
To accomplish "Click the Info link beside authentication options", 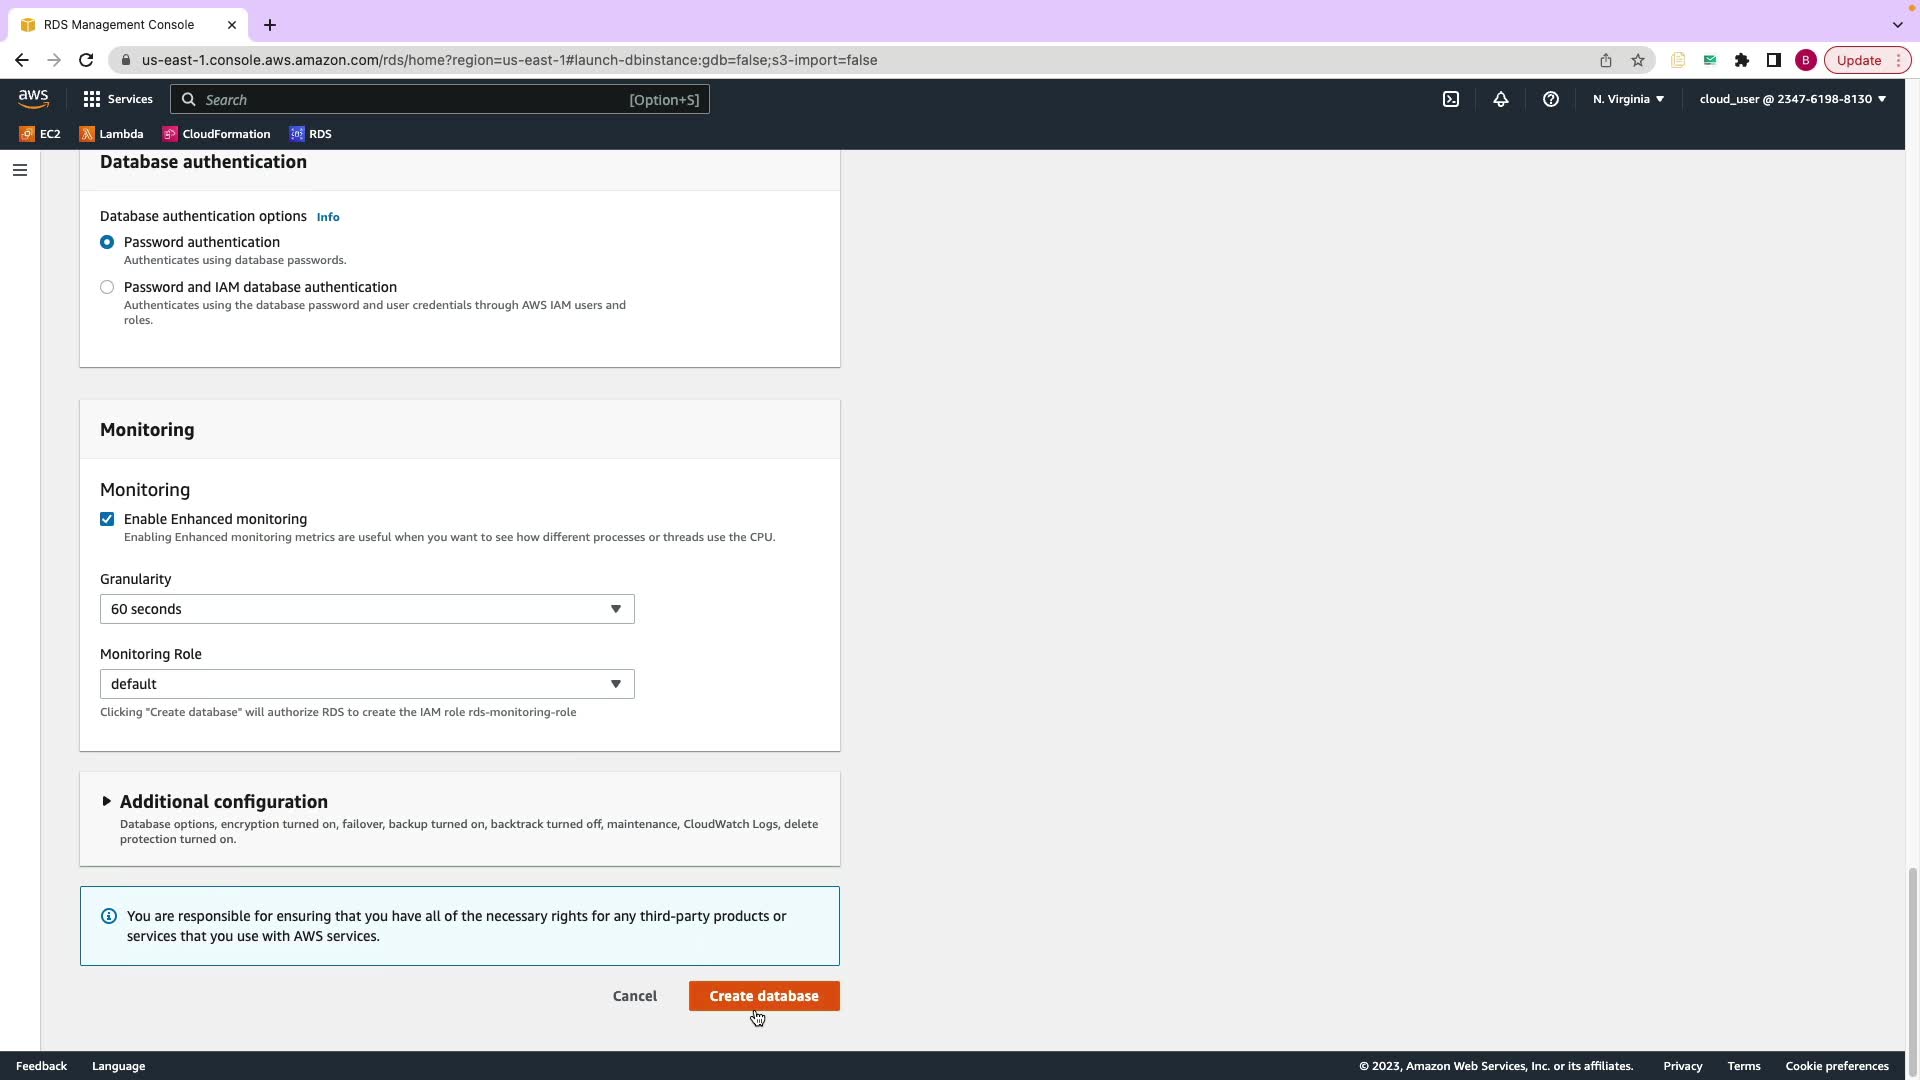I will coord(328,217).
